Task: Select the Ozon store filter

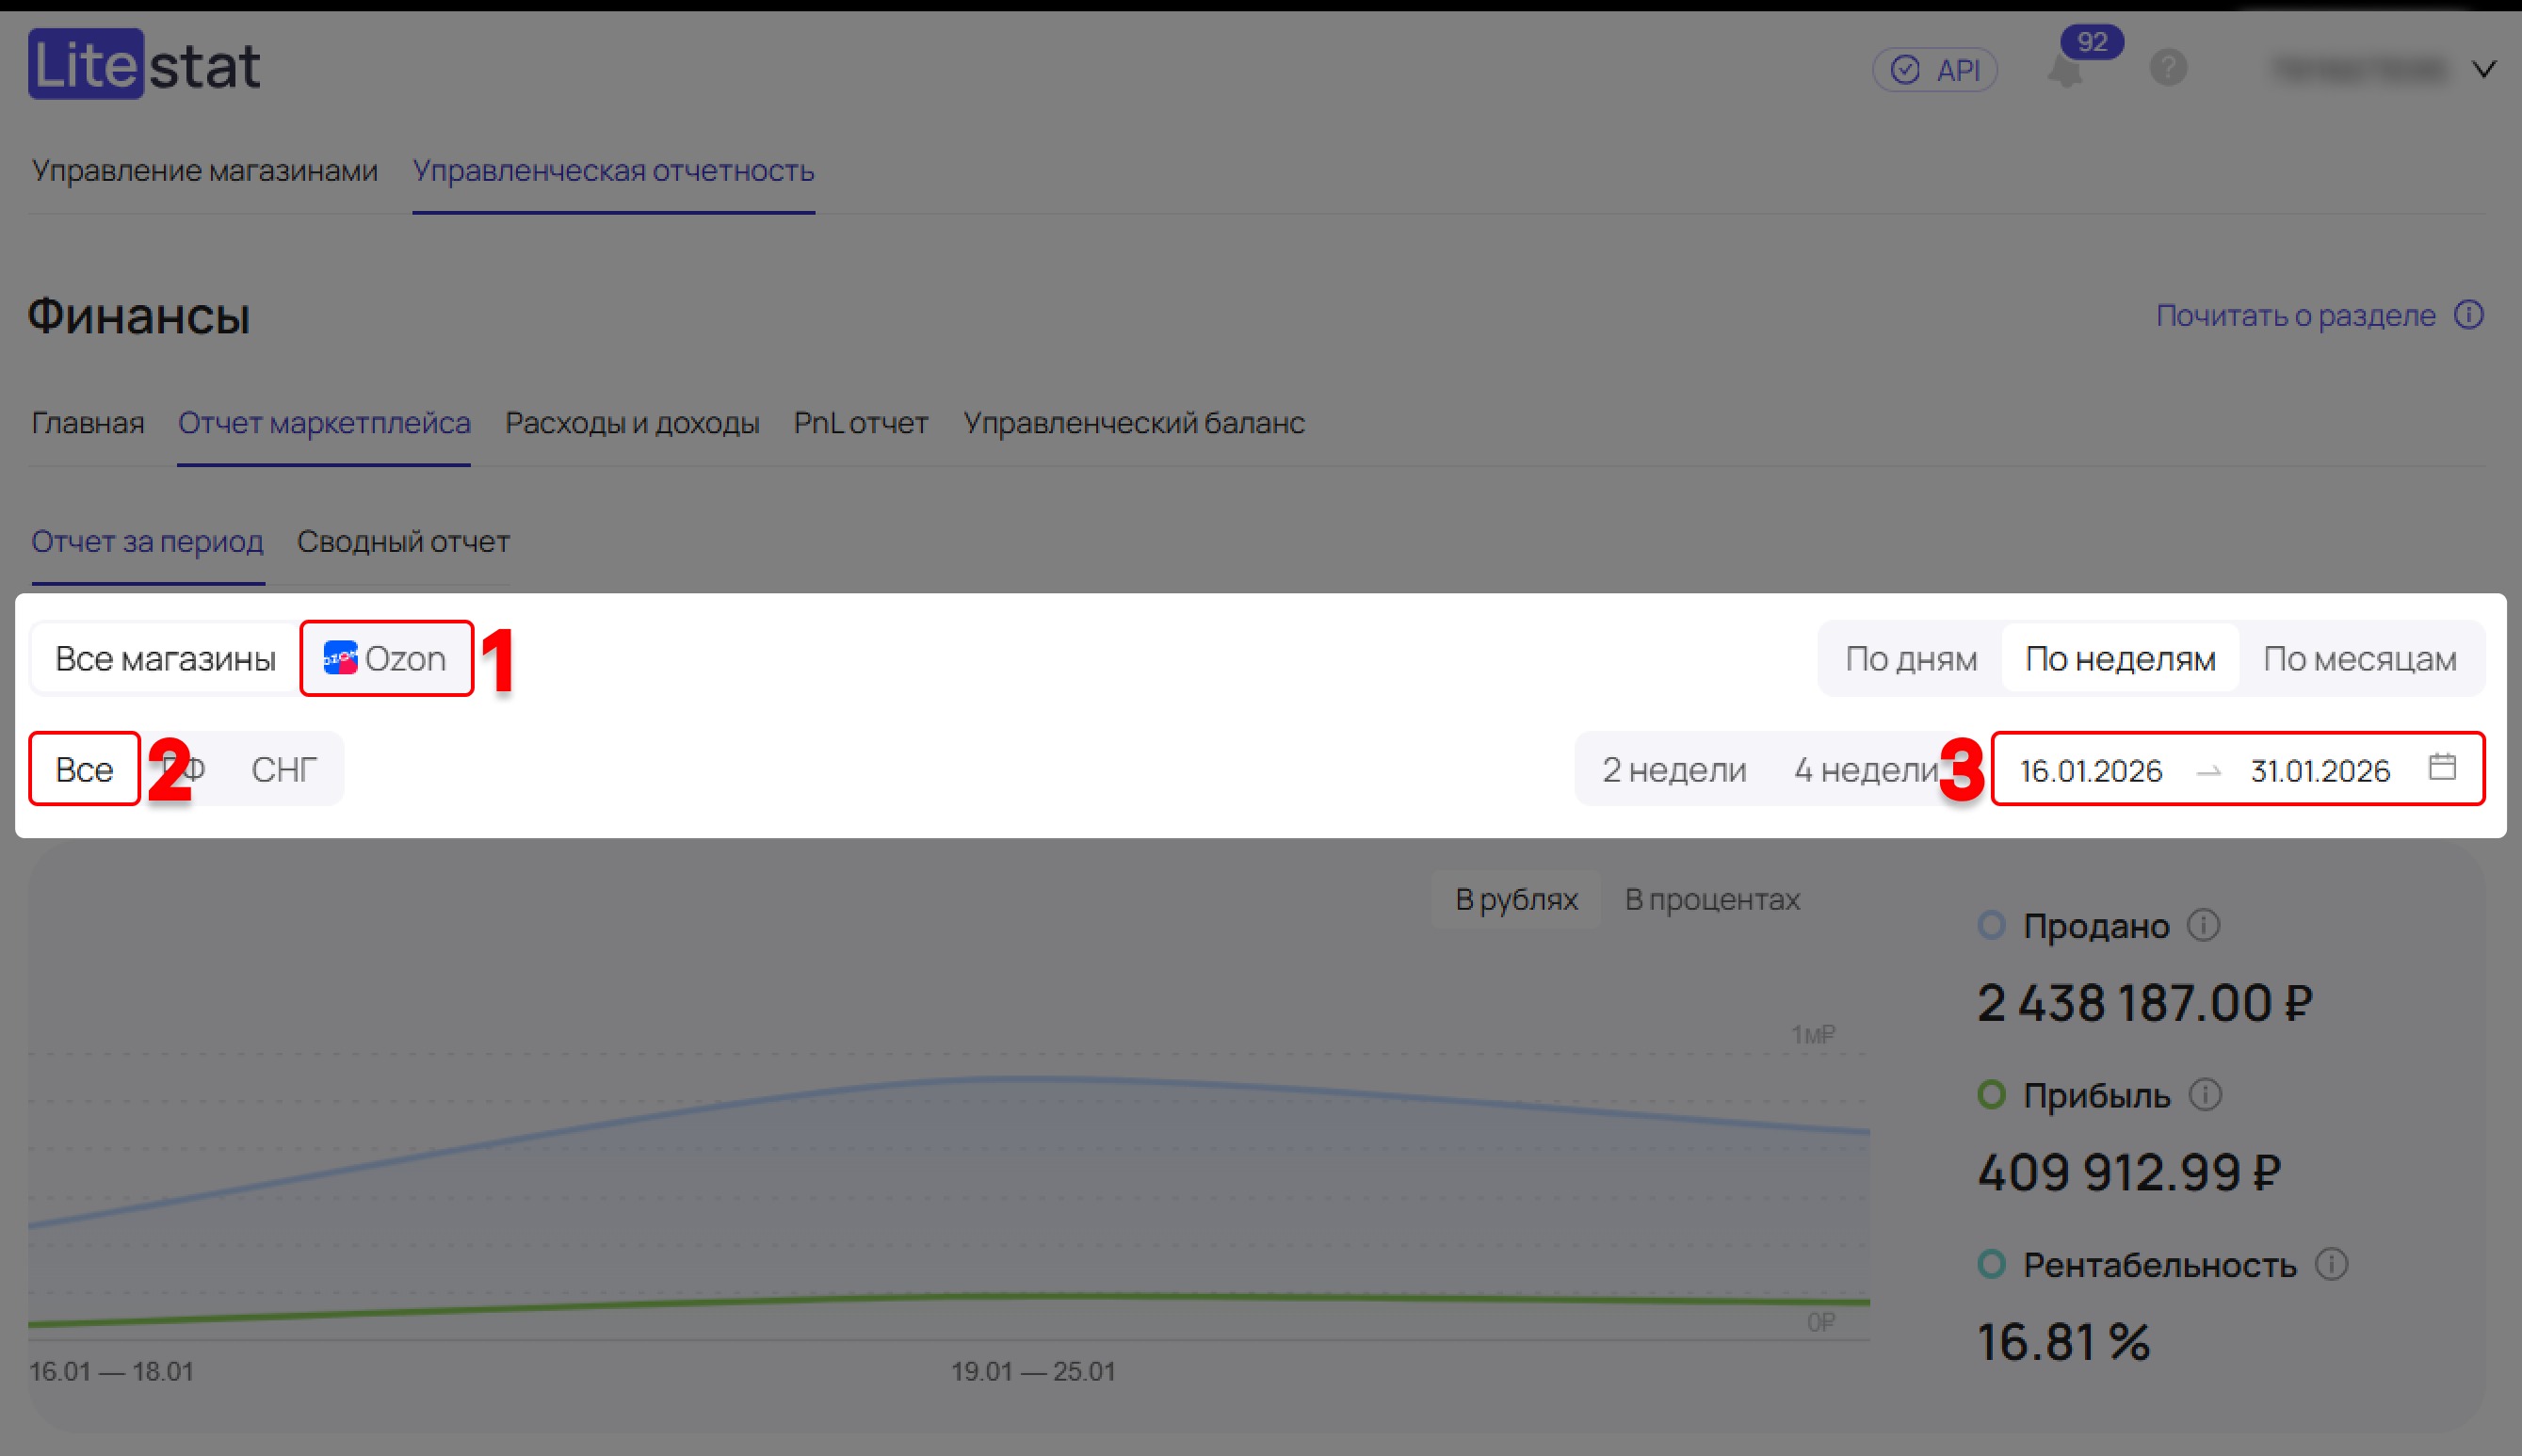Action: pos(386,659)
